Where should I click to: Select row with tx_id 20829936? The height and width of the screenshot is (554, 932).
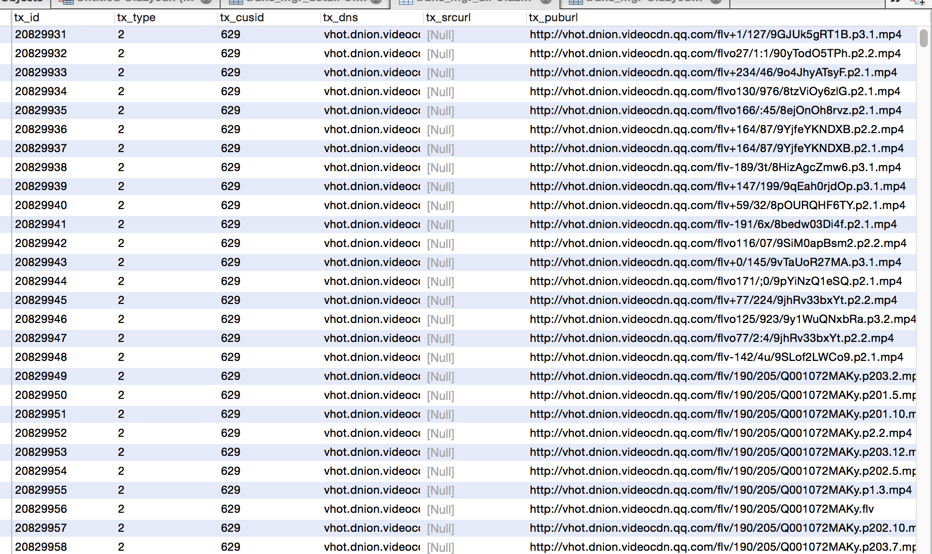464,130
